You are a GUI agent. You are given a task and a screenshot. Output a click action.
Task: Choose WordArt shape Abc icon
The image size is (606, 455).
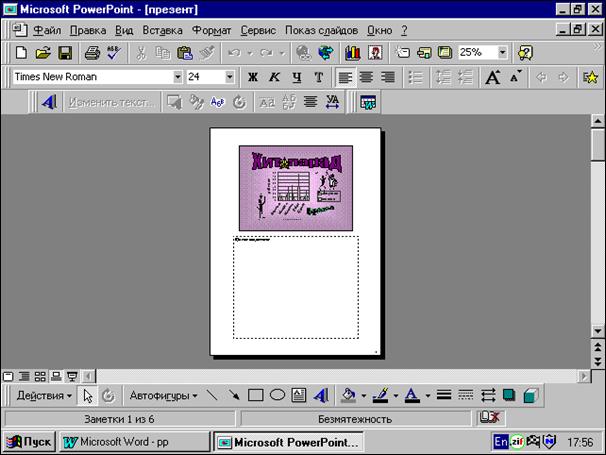218,102
